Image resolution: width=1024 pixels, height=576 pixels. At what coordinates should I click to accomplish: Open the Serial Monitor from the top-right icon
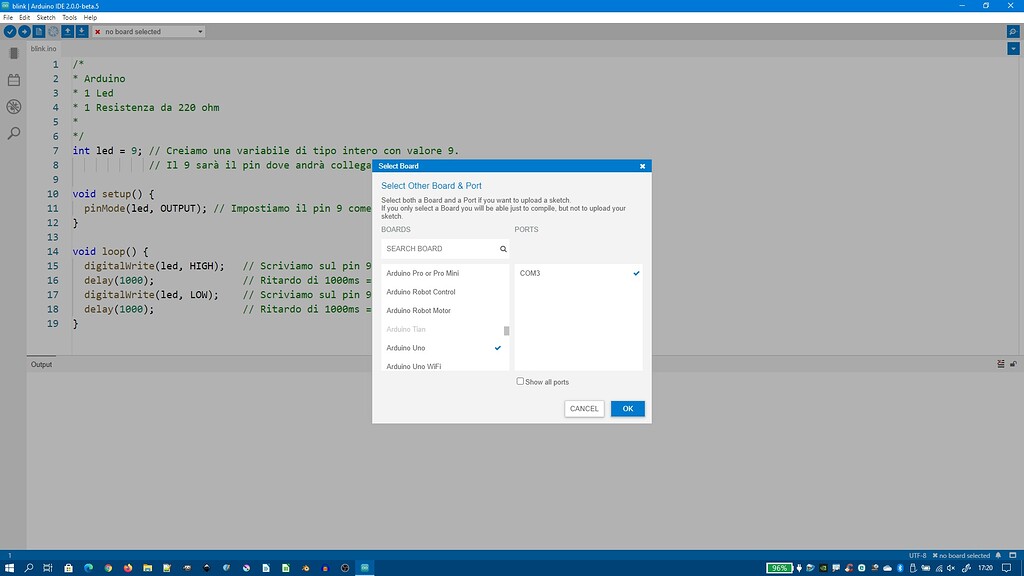point(1012,31)
